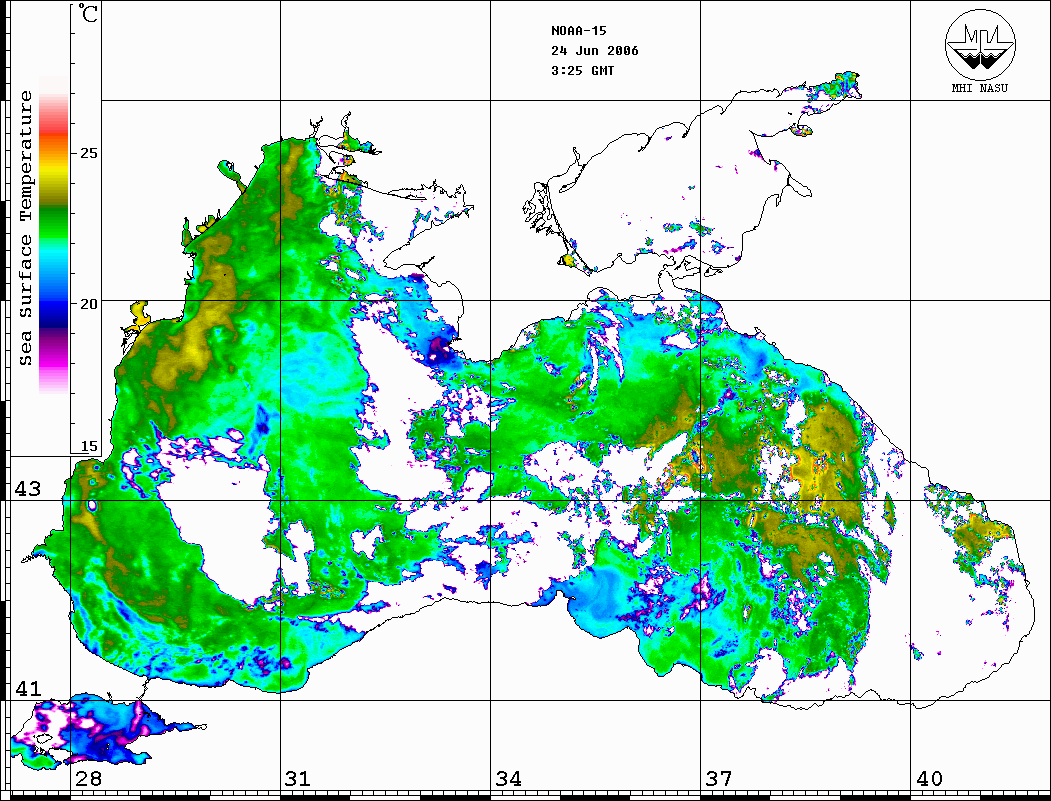Click longitude label 34

pos(508,779)
